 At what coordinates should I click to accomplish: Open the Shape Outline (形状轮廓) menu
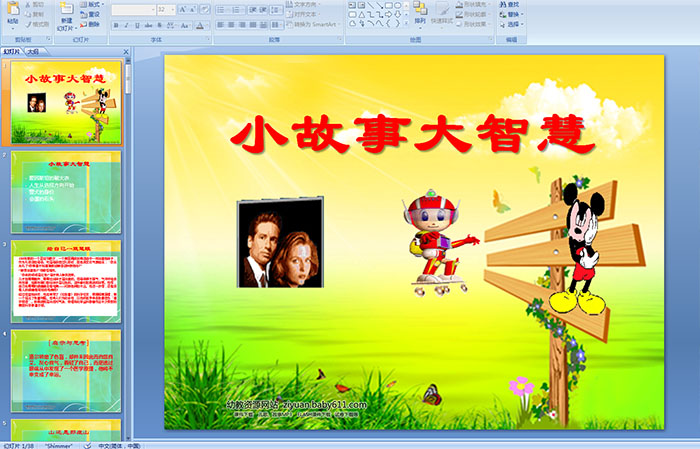pyautogui.click(x=473, y=14)
